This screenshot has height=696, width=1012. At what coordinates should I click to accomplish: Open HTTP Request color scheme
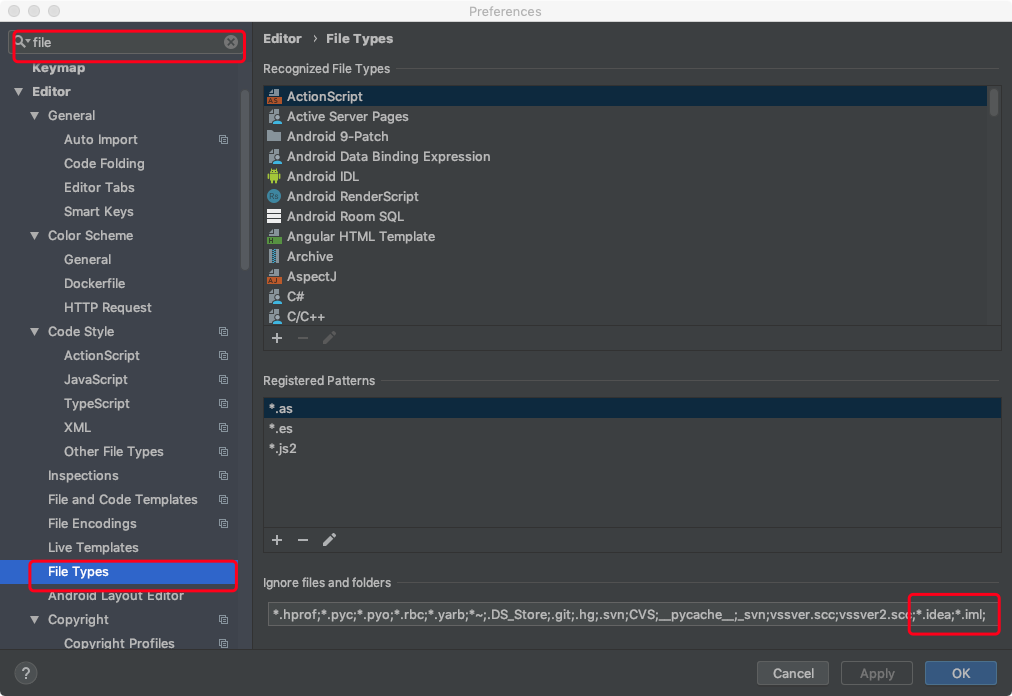coord(108,307)
